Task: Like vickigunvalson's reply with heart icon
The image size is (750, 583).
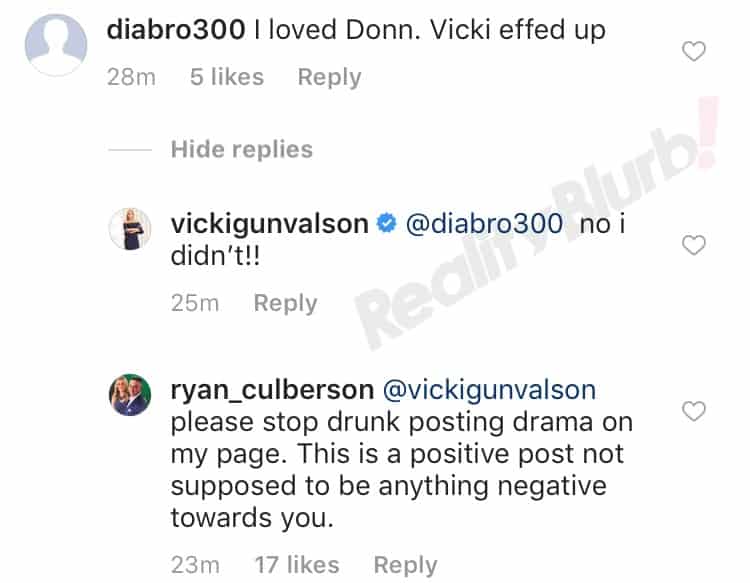Action: (x=694, y=245)
